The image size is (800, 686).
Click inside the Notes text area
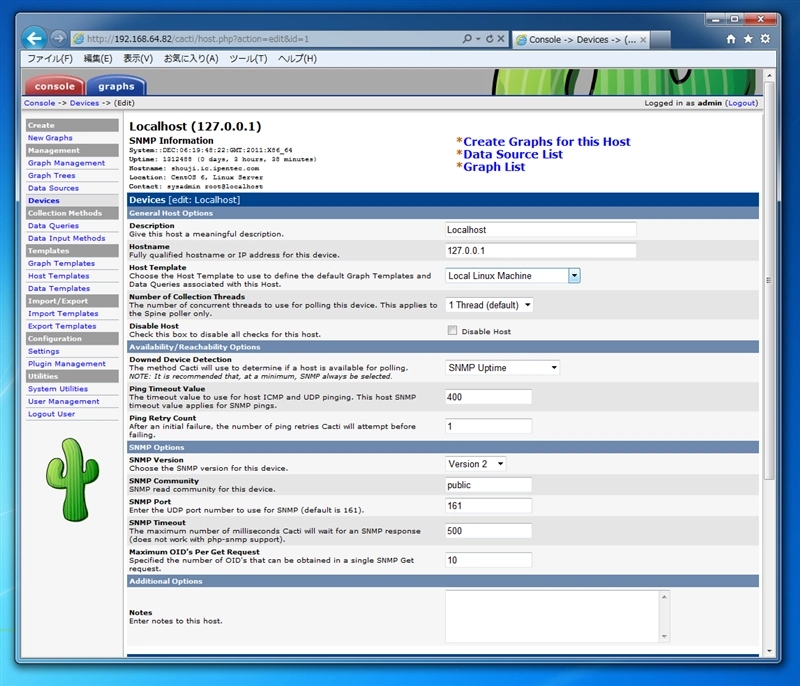click(x=553, y=616)
